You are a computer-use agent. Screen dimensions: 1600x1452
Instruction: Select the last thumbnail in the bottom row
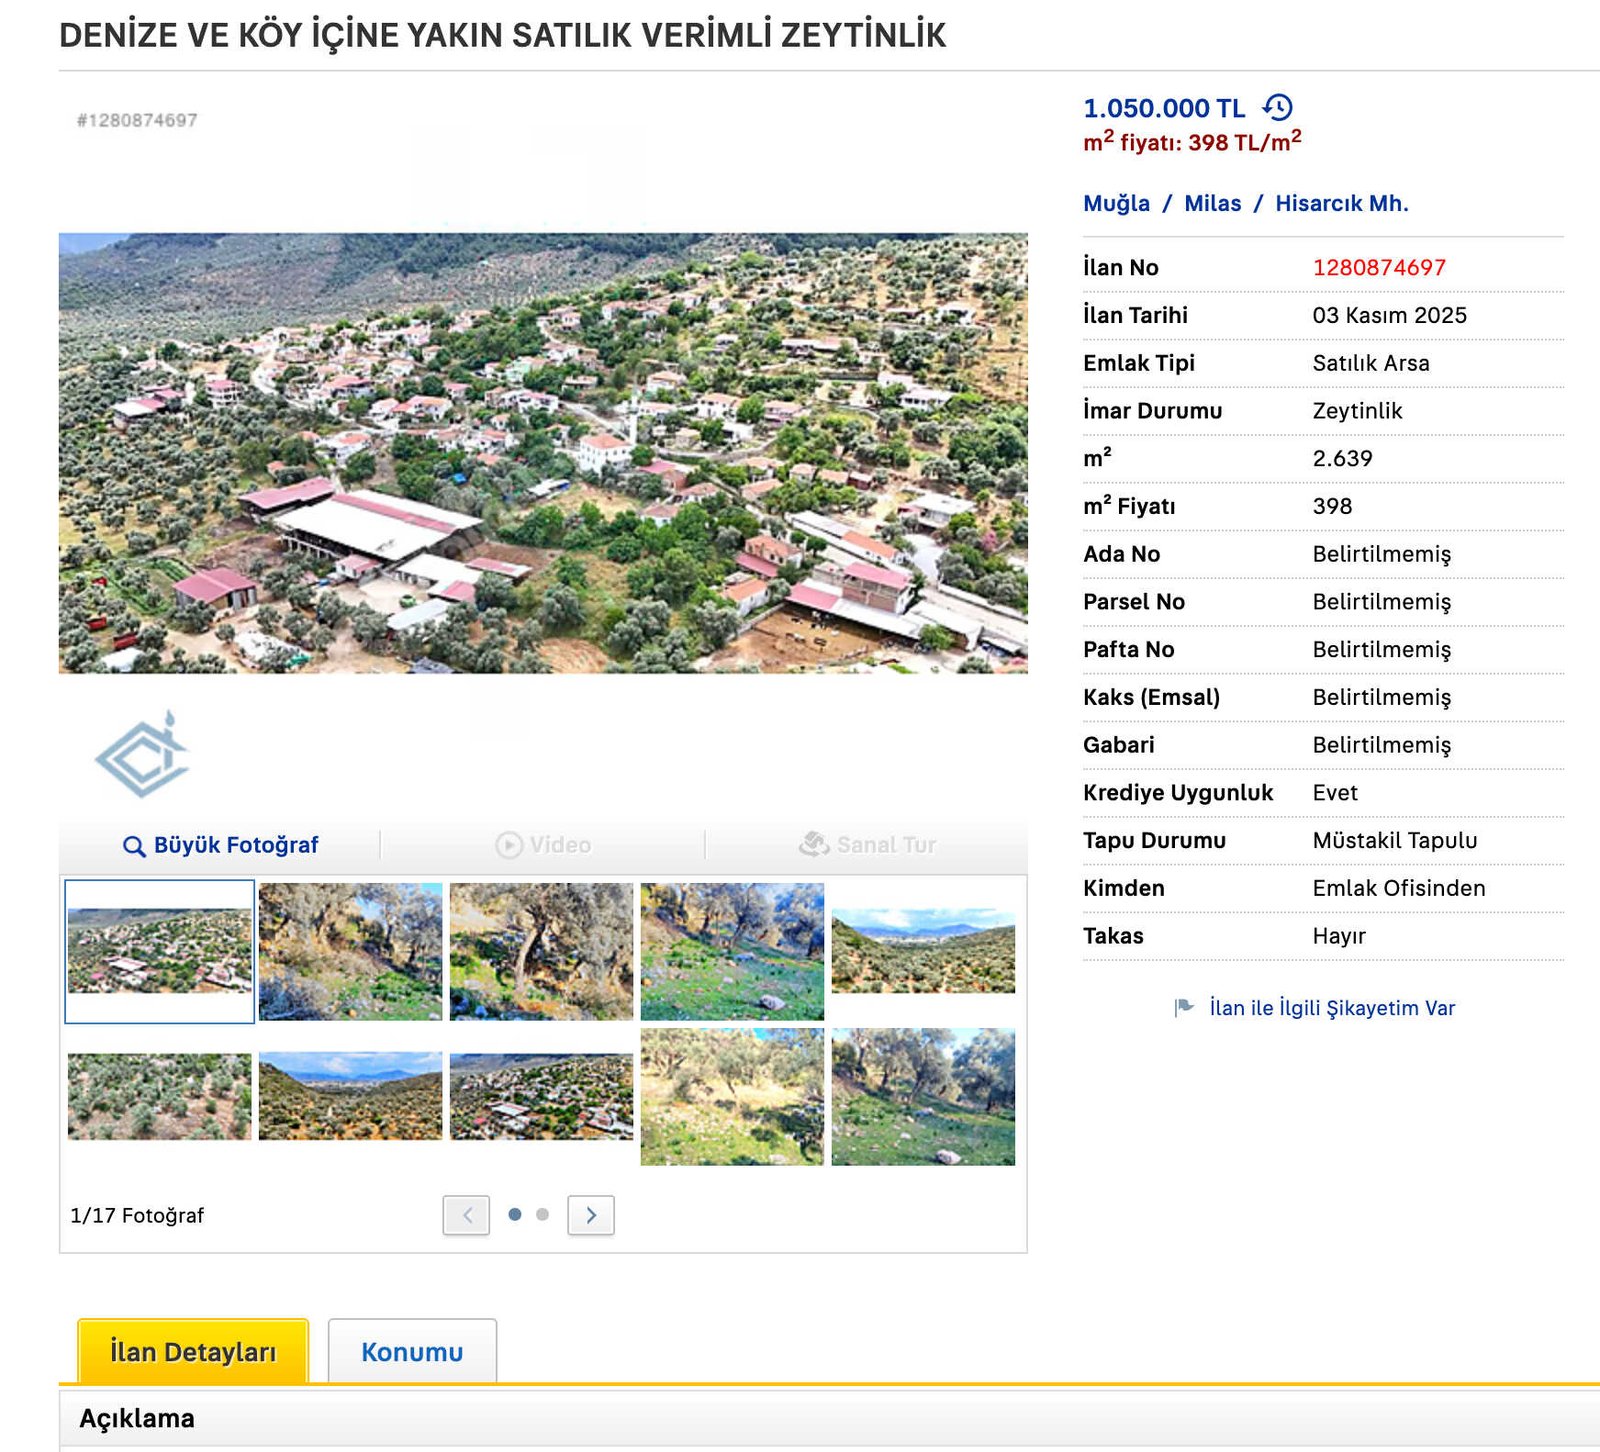pos(922,1097)
